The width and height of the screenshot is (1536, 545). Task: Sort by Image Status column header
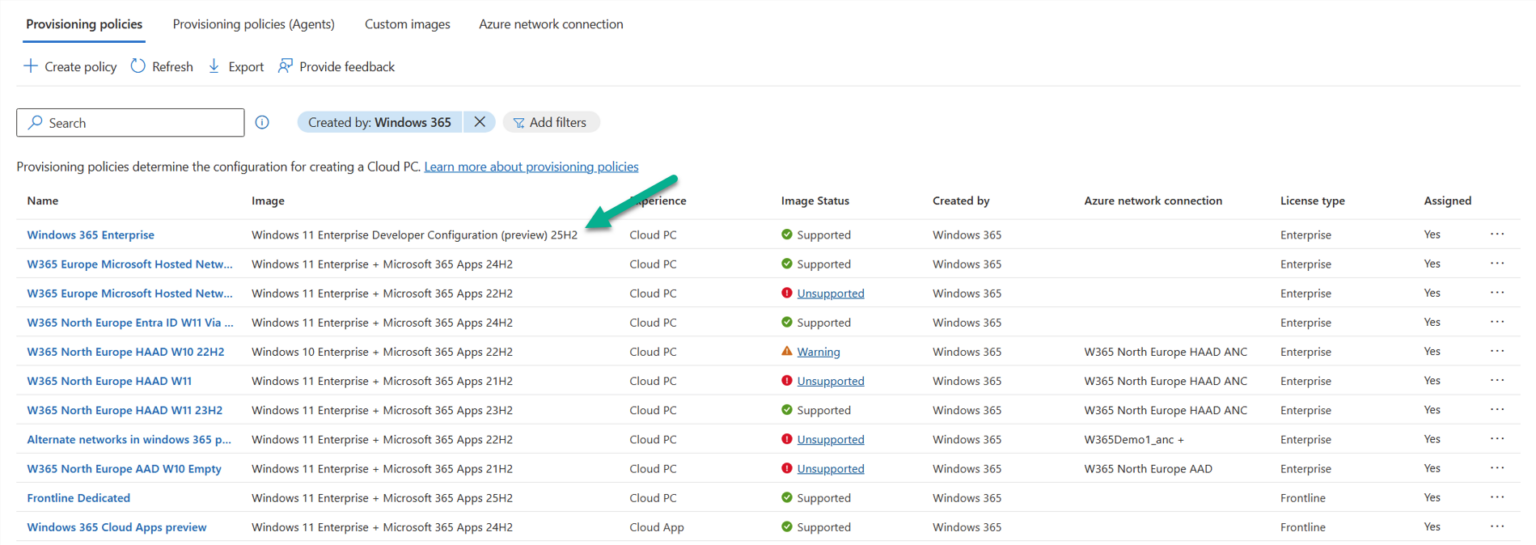point(815,201)
